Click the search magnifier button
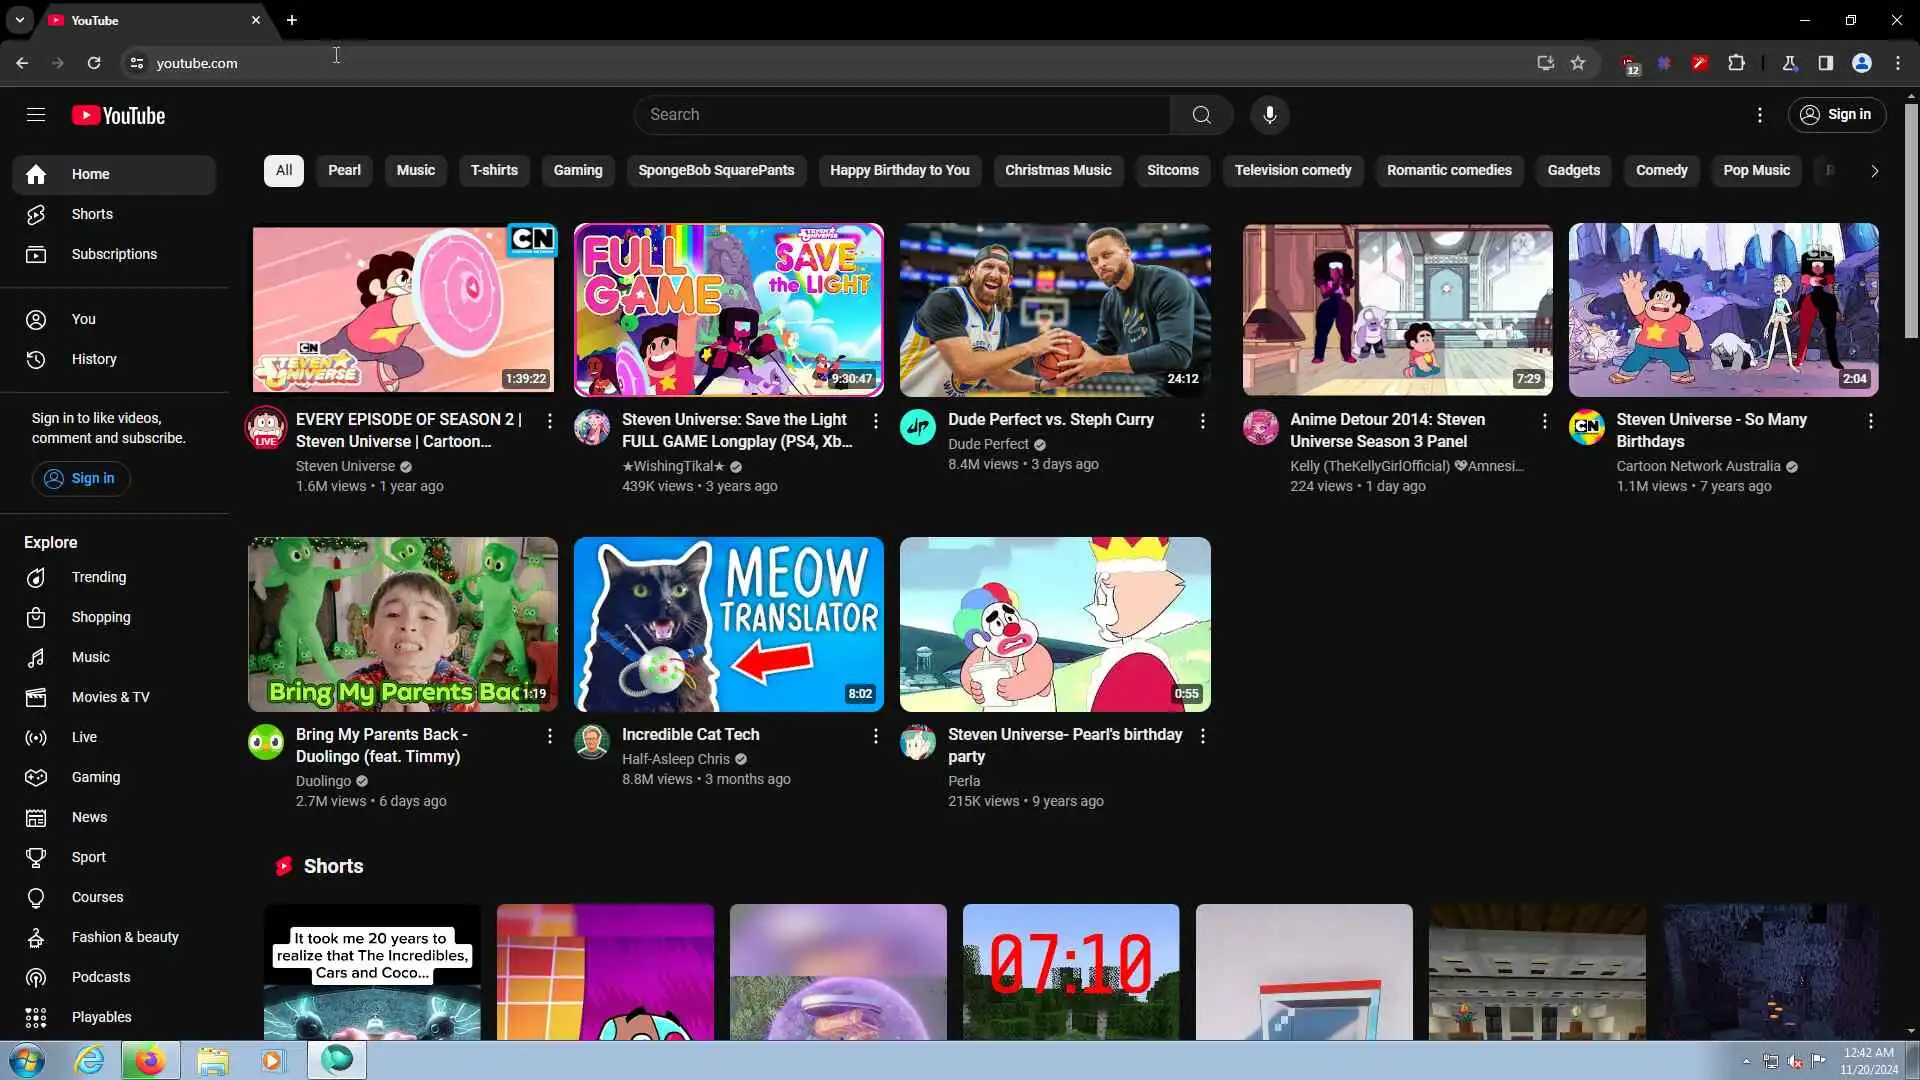 pos(1201,115)
